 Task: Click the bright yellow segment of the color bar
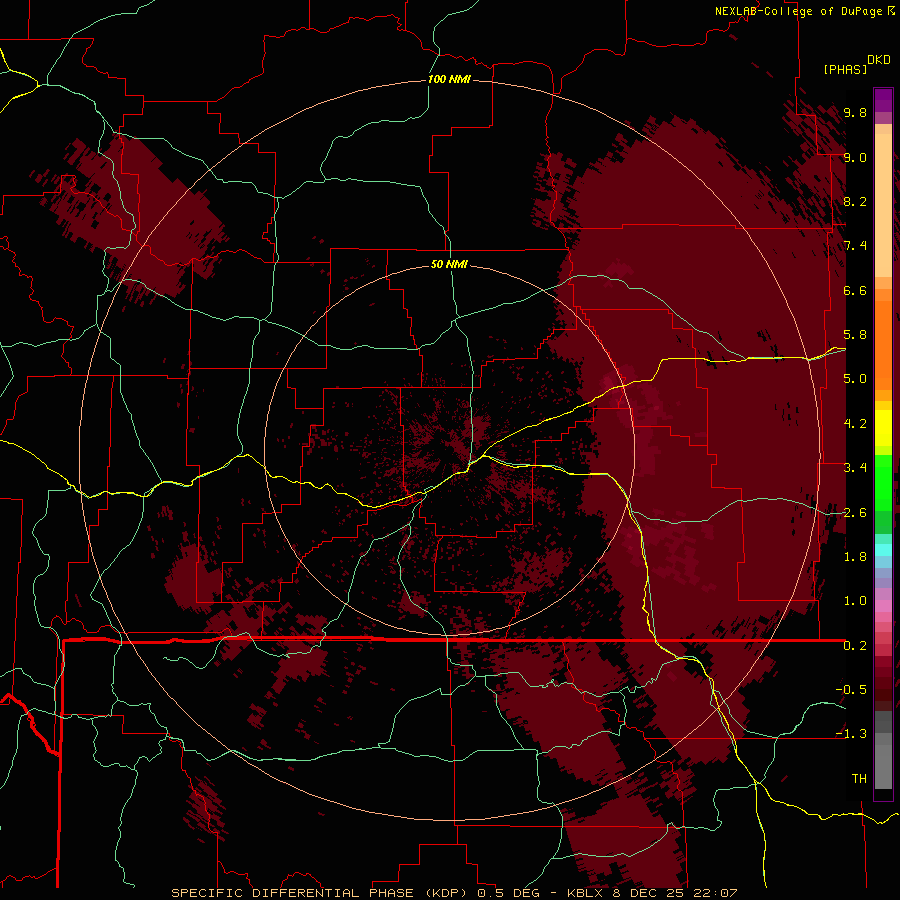(883, 428)
